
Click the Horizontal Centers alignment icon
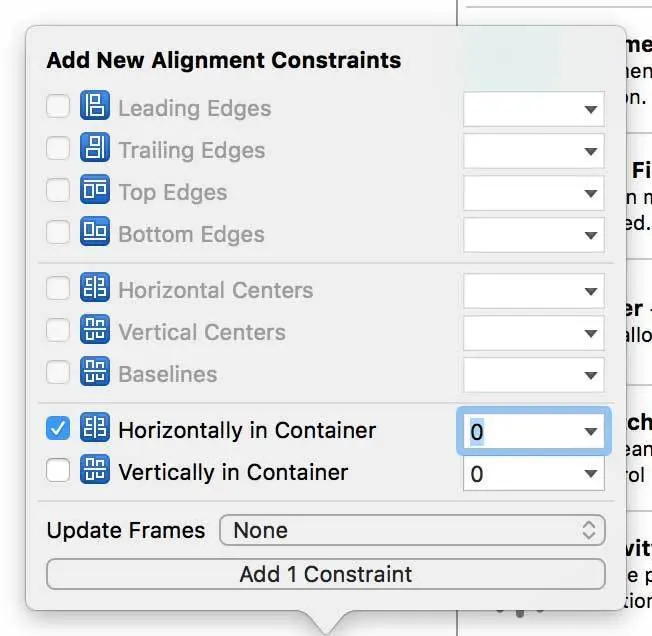pyautogui.click(x=95, y=289)
